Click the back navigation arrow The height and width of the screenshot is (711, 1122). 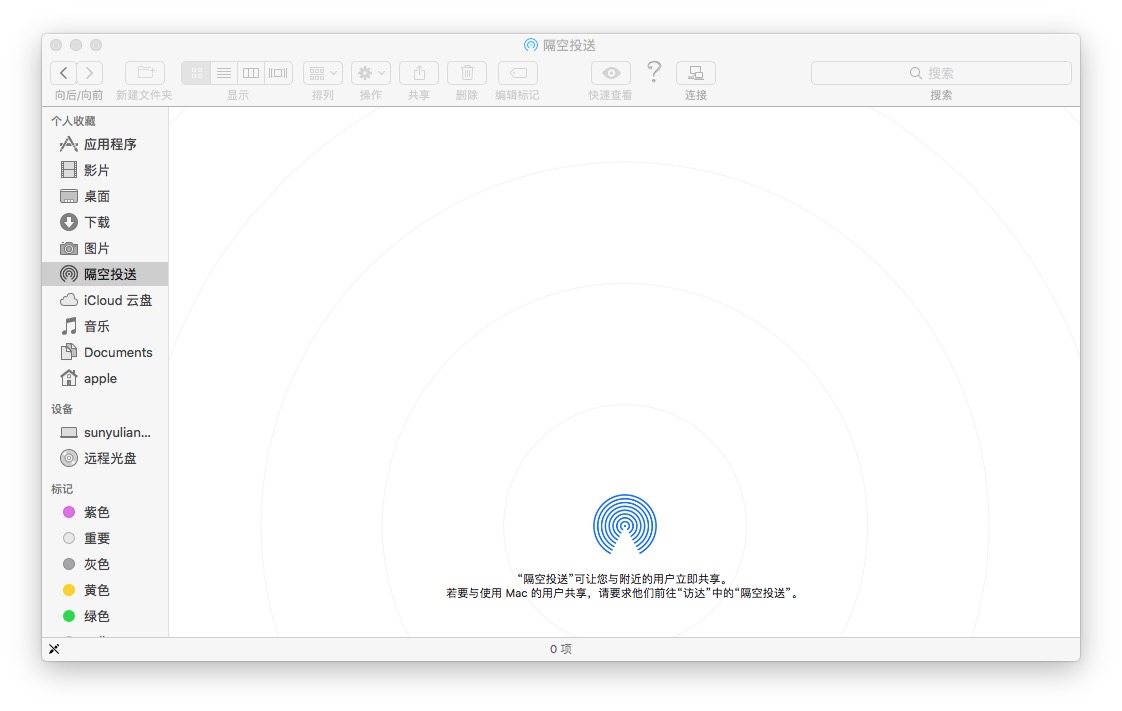click(64, 73)
